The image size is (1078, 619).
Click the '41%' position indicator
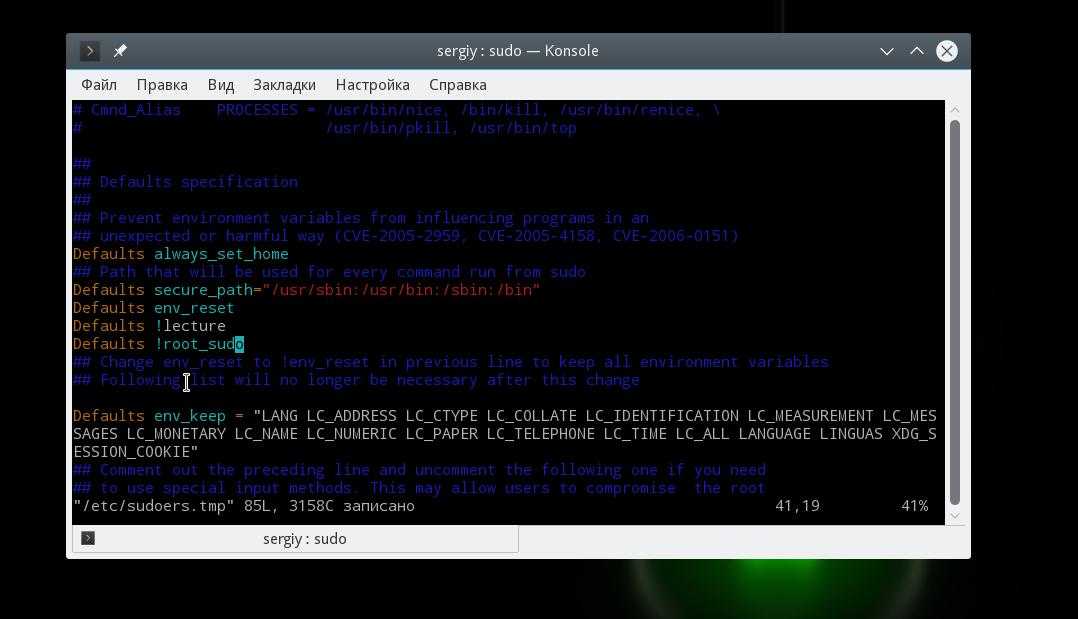pos(914,506)
